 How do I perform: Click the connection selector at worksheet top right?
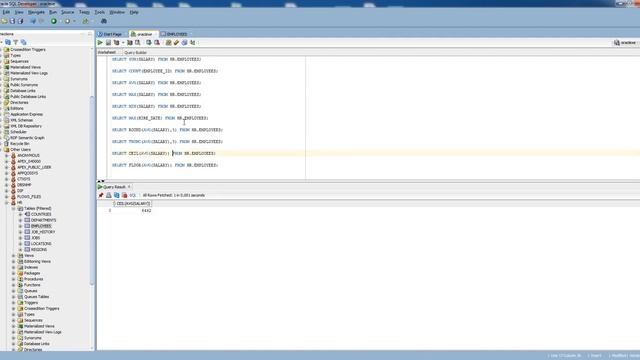click(626, 42)
